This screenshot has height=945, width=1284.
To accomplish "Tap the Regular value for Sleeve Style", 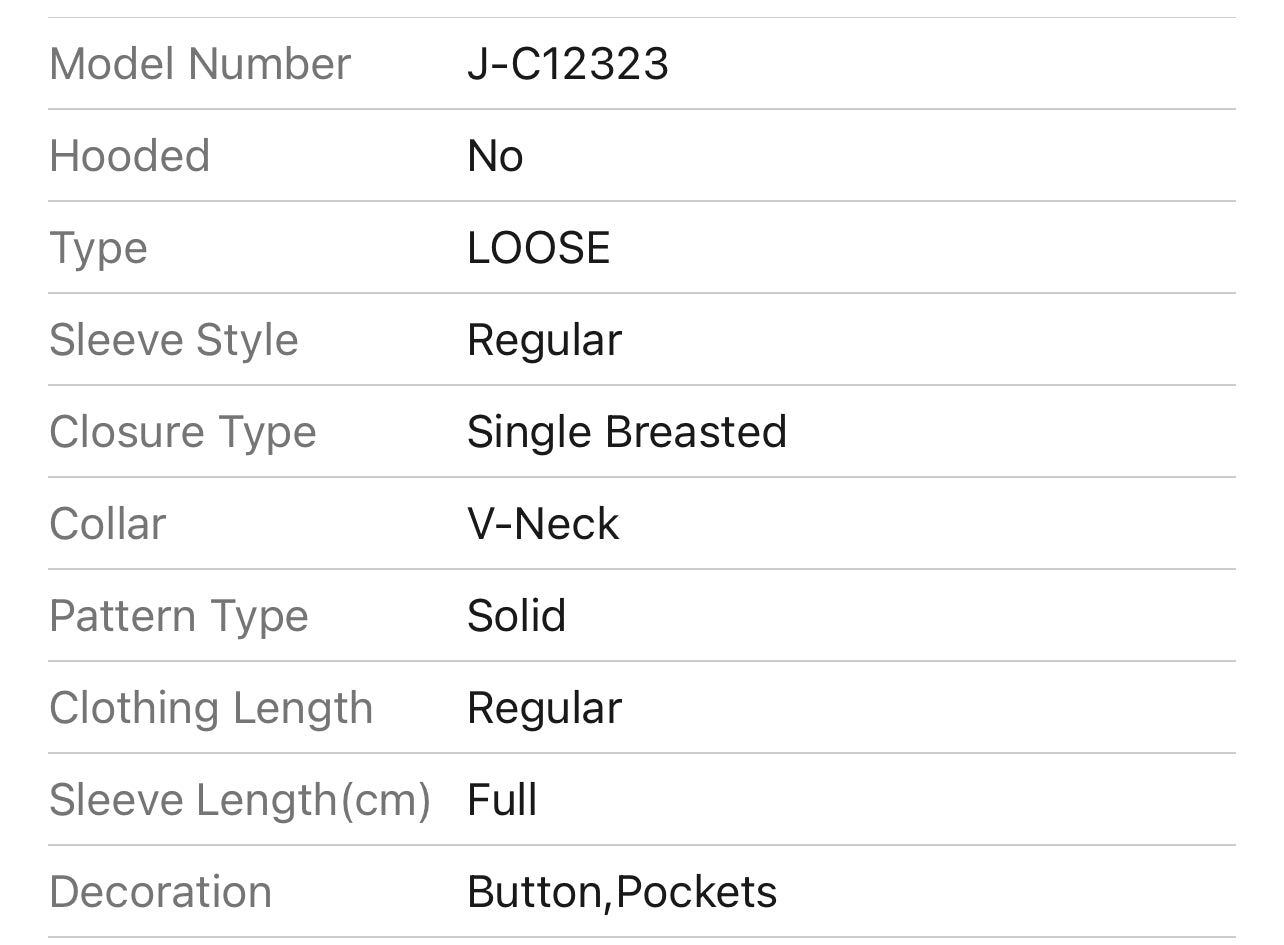I will pyautogui.click(x=544, y=340).
